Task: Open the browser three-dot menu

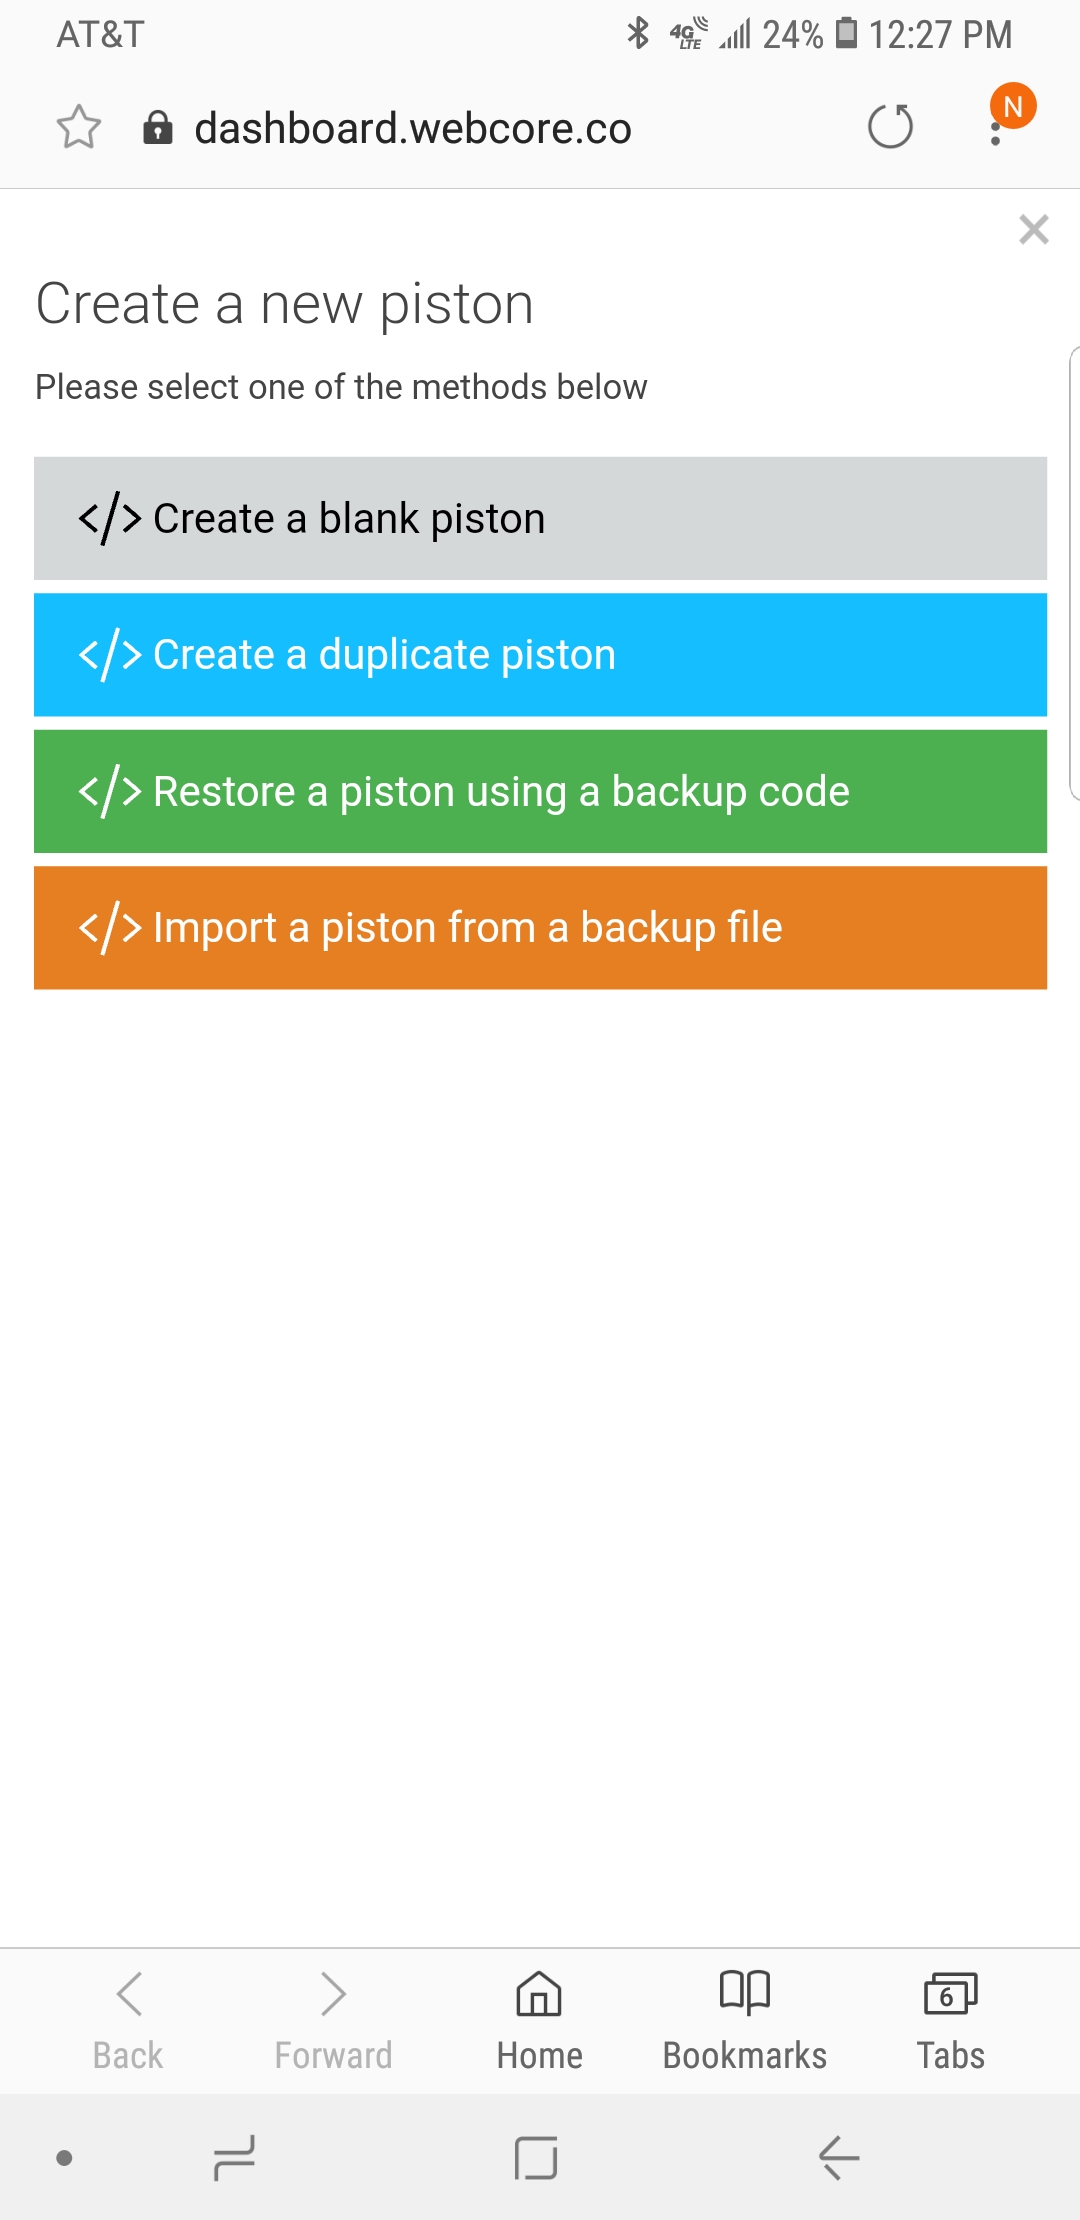Action: tap(996, 127)
